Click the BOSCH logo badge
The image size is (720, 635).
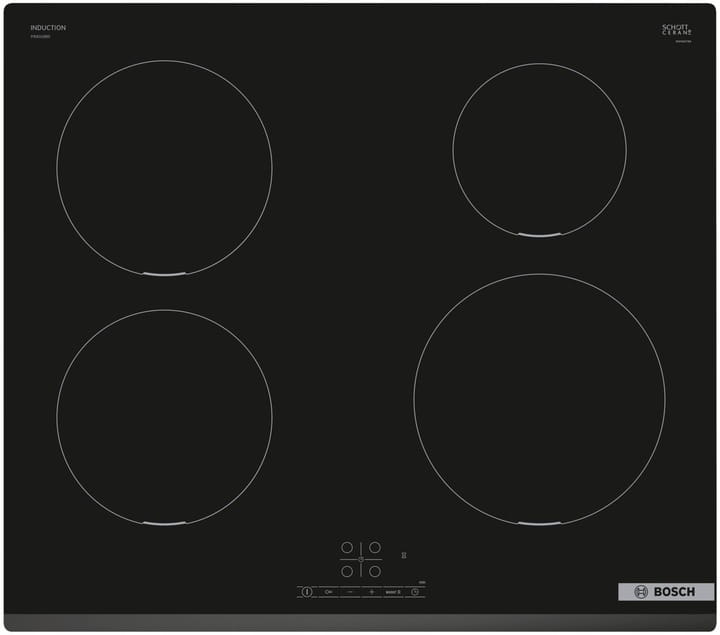point(666,592)
